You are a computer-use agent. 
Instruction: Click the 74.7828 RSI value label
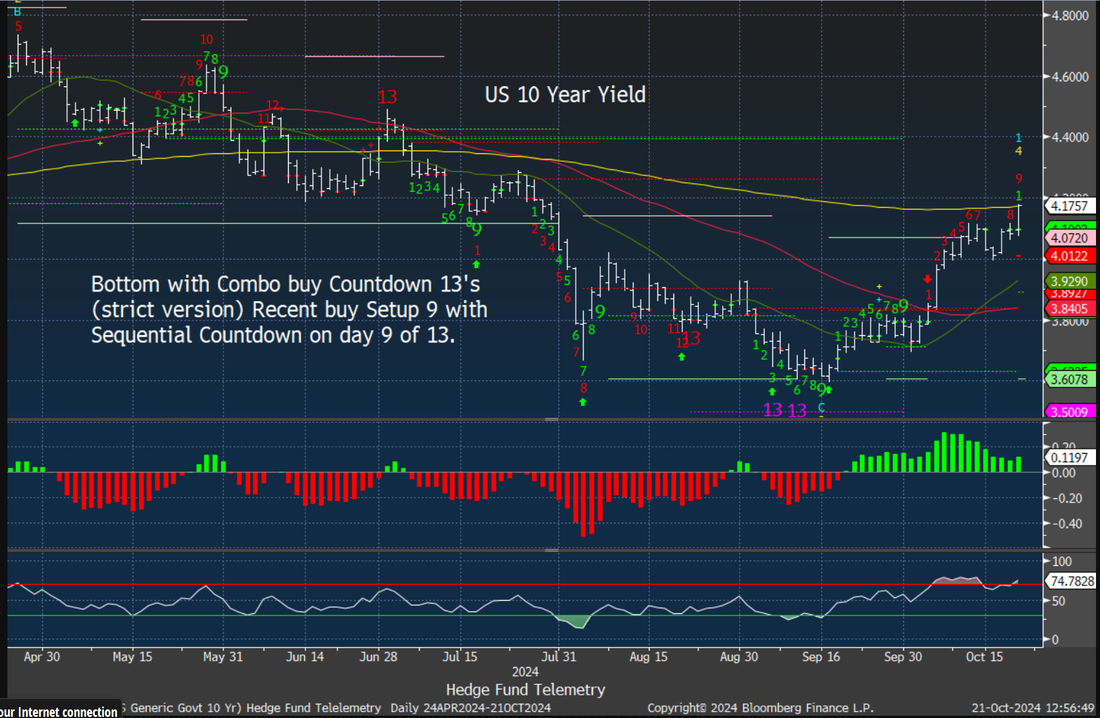pyautogui.click(x=1071, y=581)
